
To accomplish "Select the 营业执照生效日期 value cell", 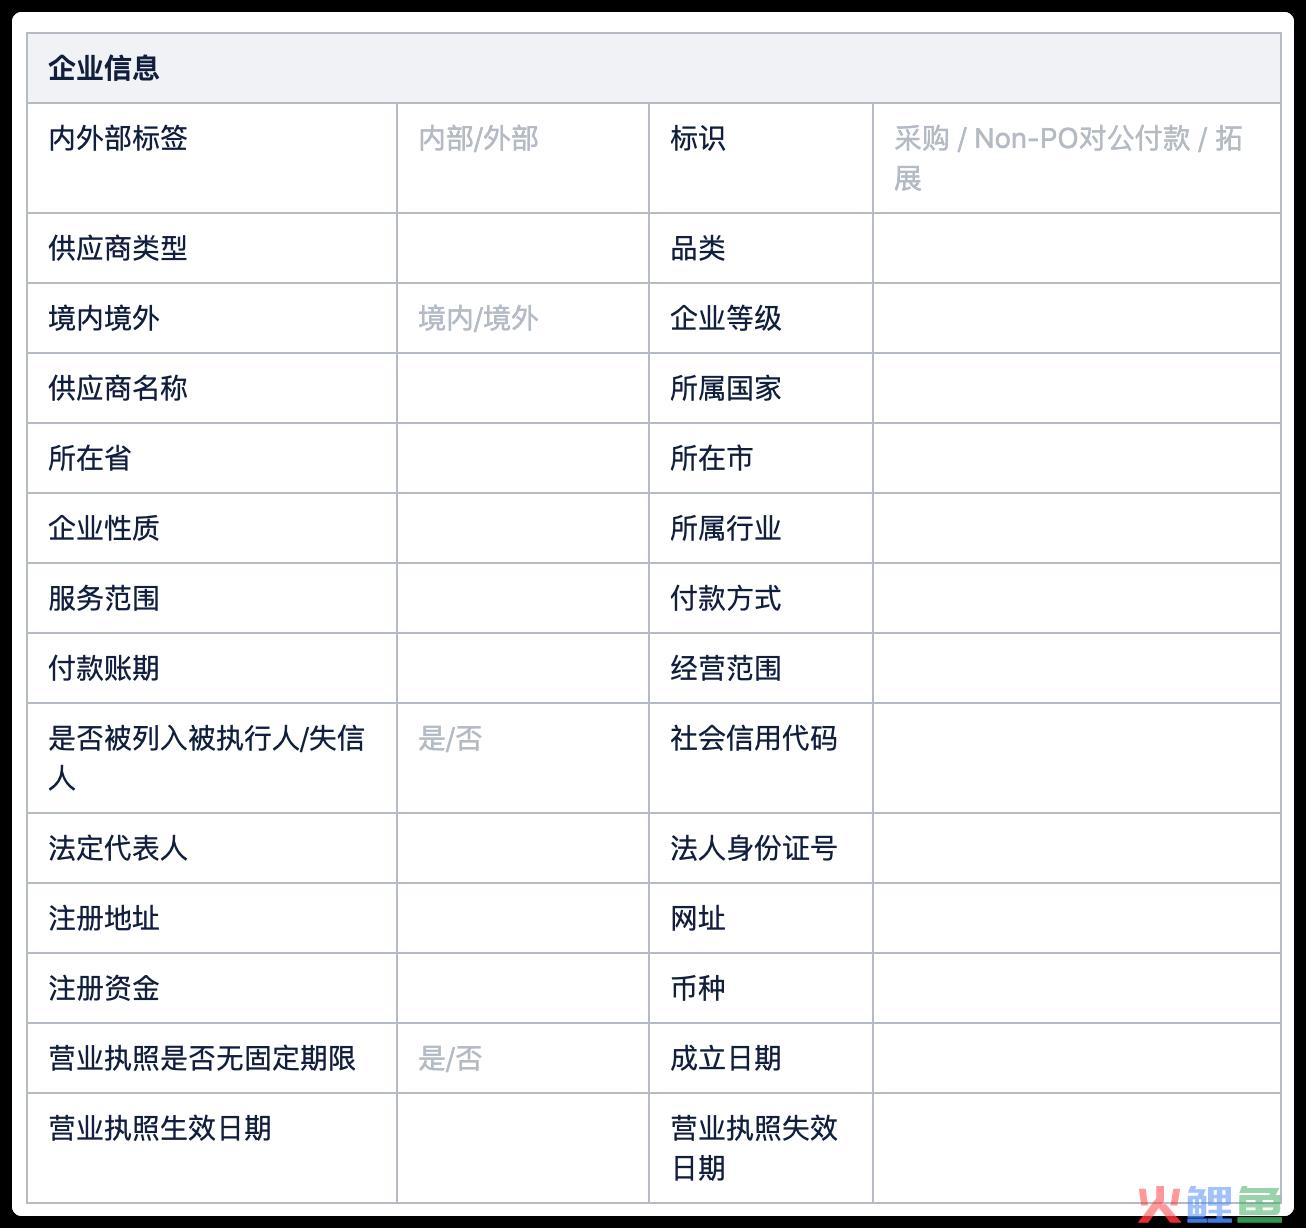I will coord(522,1148).
